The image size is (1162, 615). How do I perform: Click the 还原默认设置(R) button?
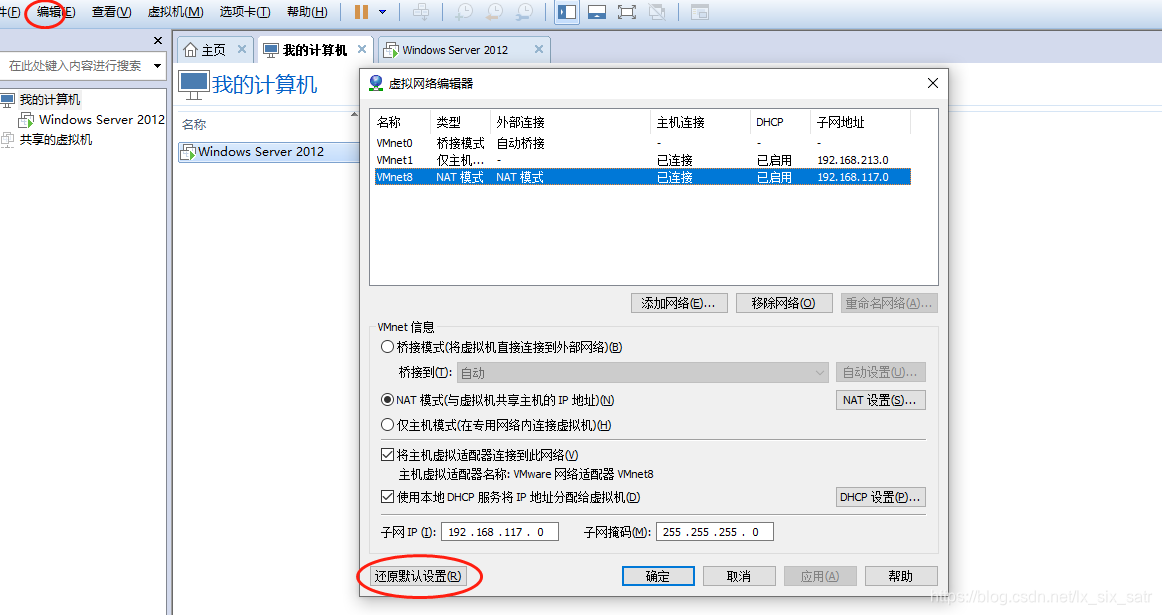[418, 576]
